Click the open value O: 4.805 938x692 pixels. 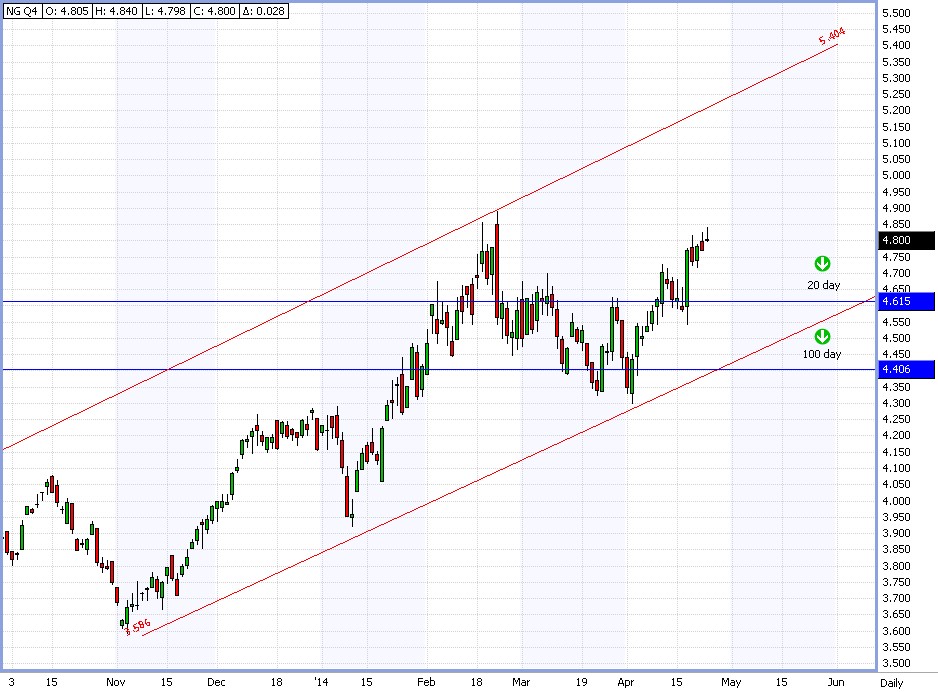pos(67,11)
